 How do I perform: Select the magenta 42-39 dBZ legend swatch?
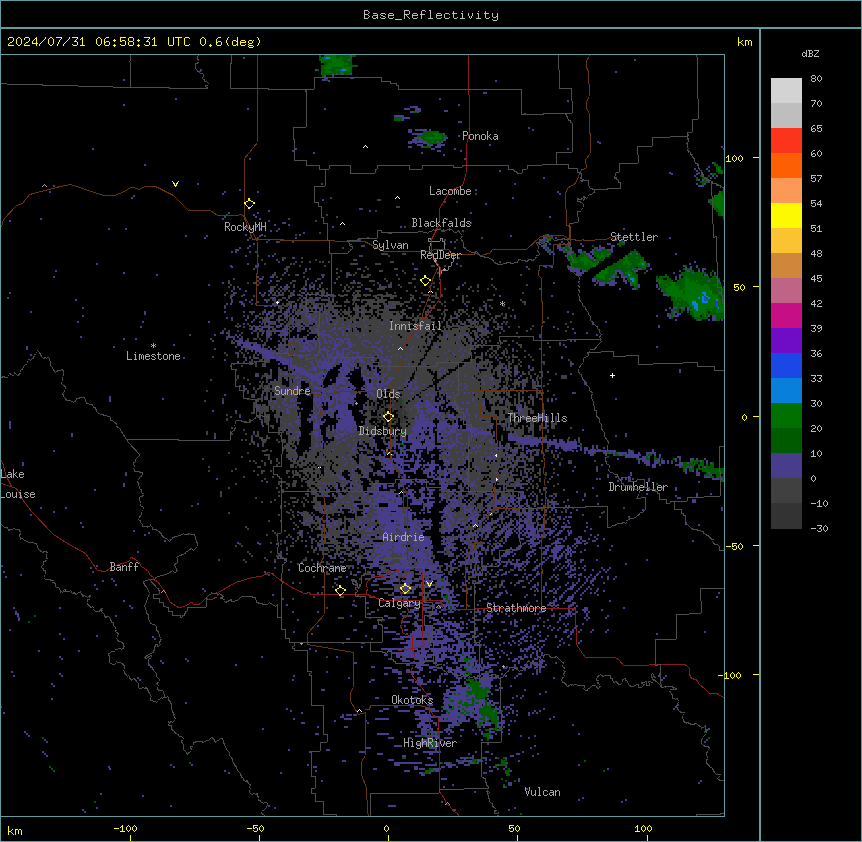(786, 315)
